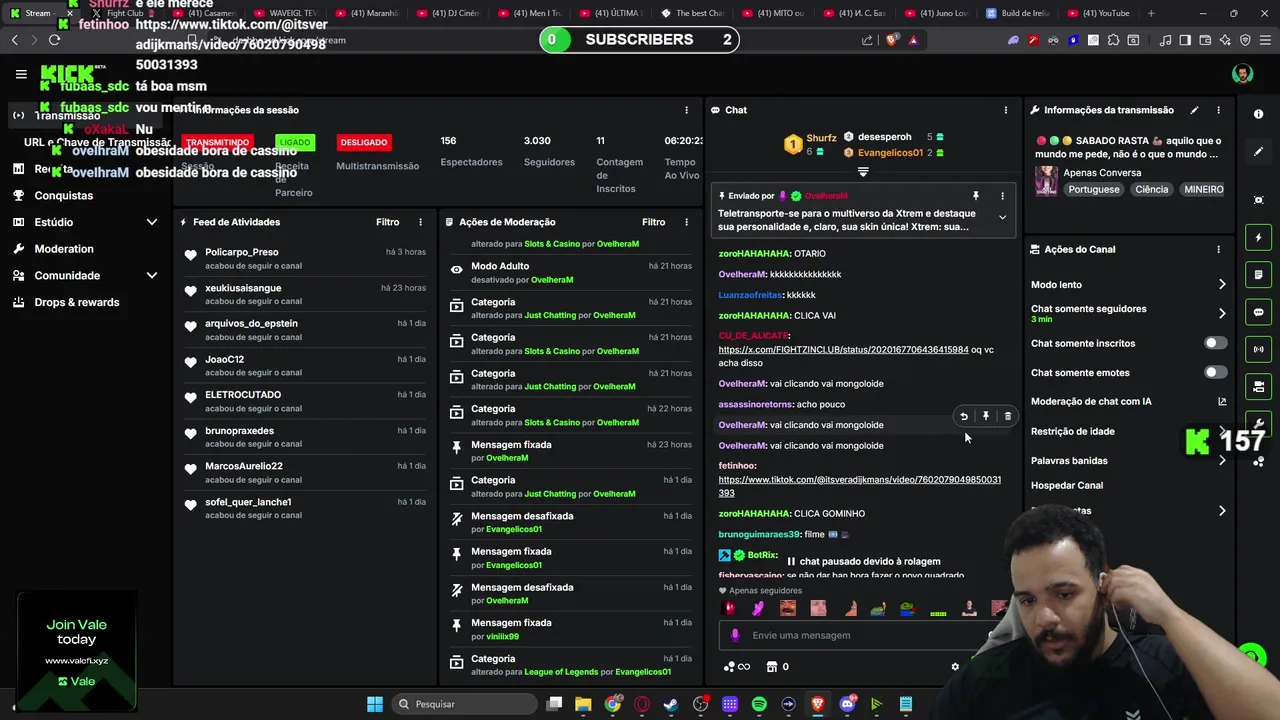Open three-dot menu of Ações do Canal panel

pyautogui.click(x=1218, y=249)
